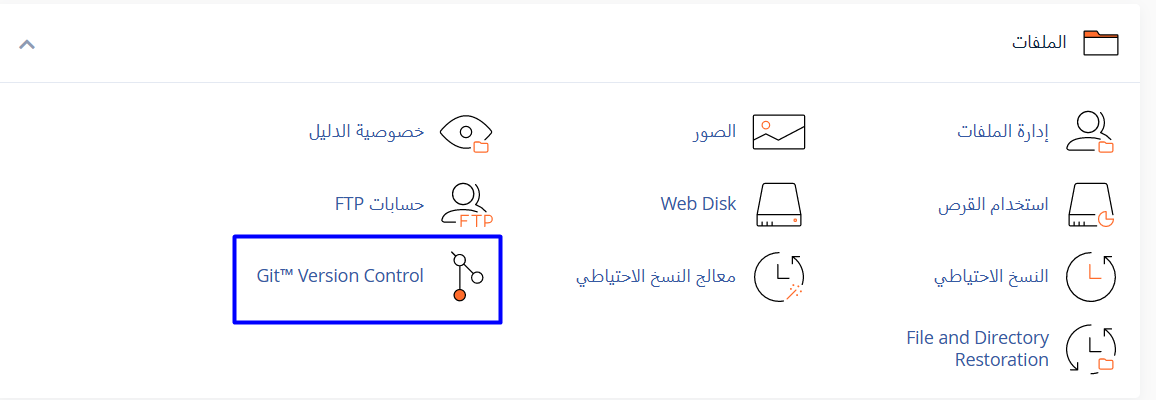
Task: Click the Images icon
Action: click(778, 132)
